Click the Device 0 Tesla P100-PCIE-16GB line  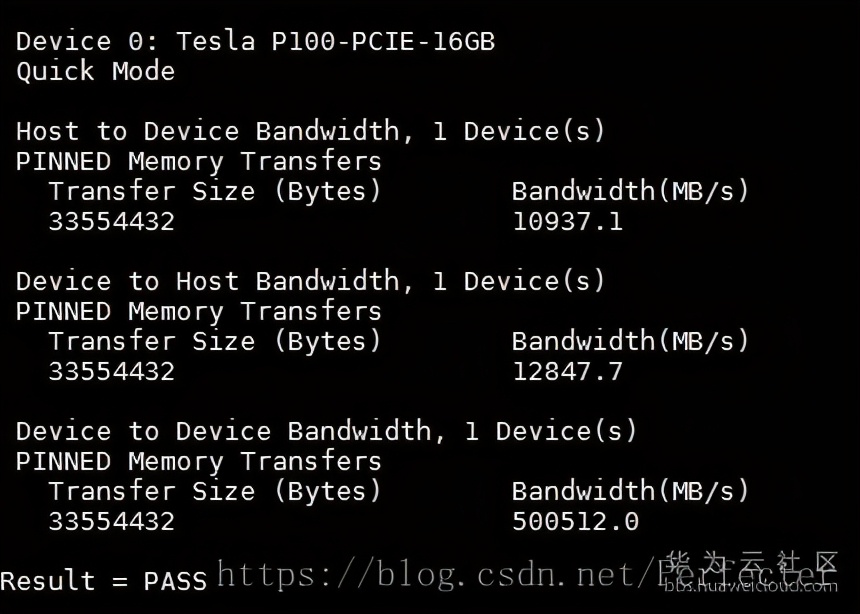pos(256,42)
